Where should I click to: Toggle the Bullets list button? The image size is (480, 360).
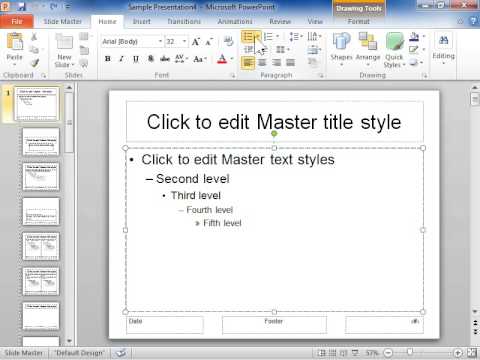coord(248,36)
